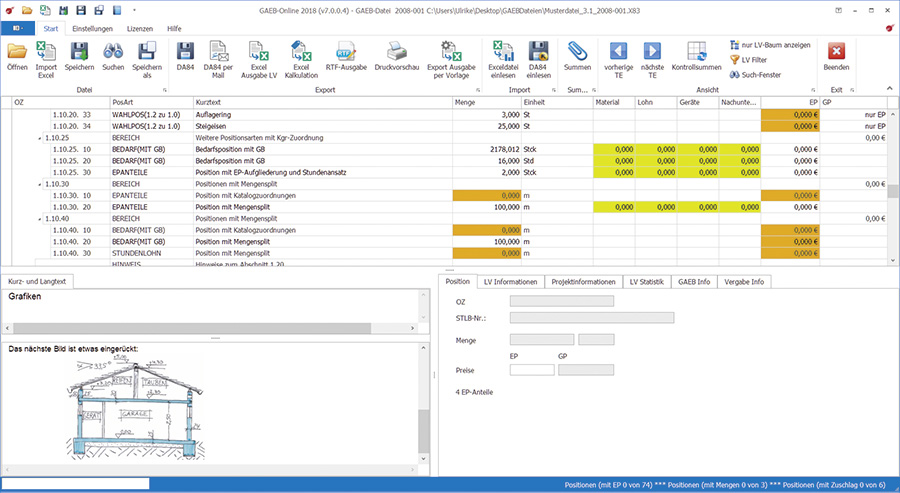
Task: Click the Menge column header
Action: point(487,102)
